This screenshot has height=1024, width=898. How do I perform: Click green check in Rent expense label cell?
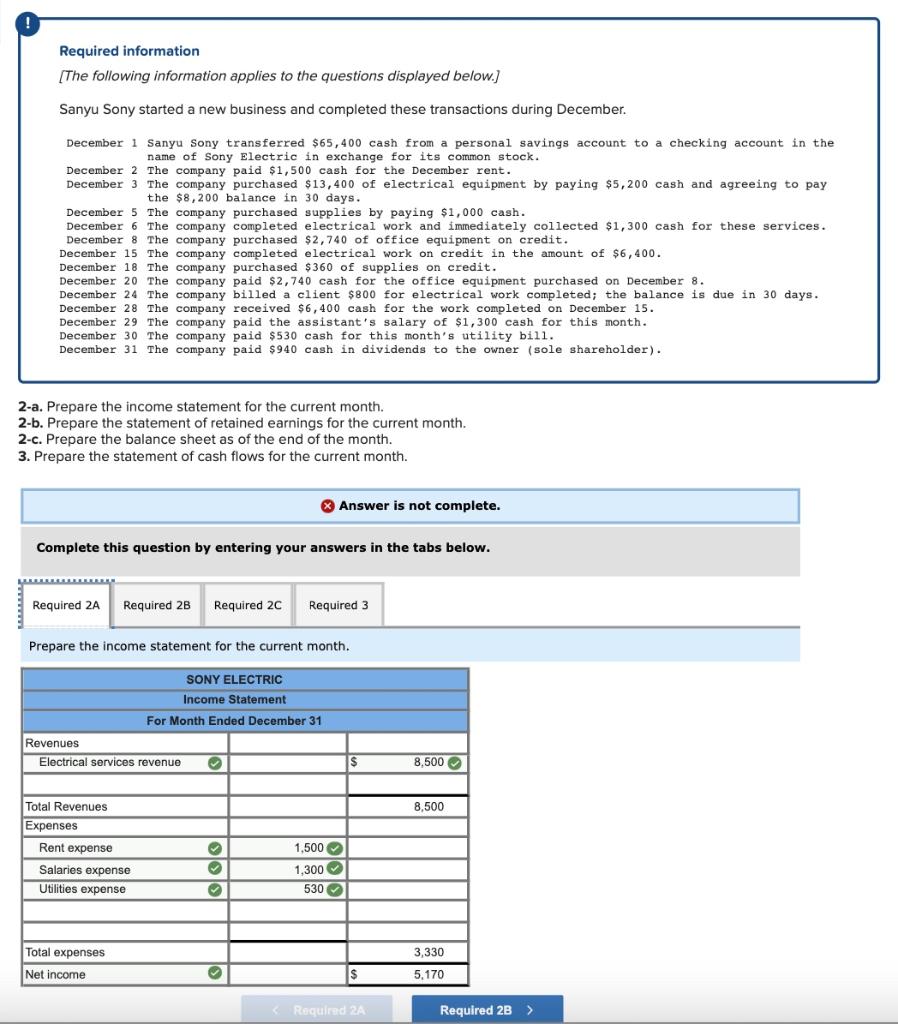pyautogui.click(x=215, y=848)
